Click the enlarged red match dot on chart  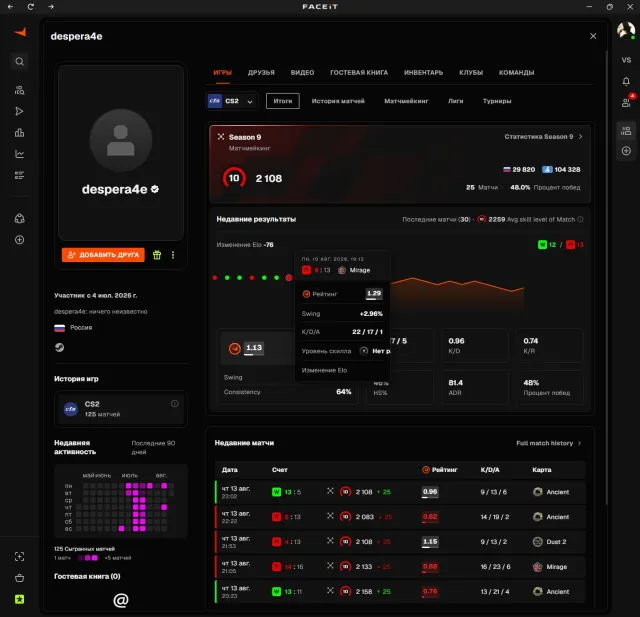pyautogui.click(x=289, y=277)
